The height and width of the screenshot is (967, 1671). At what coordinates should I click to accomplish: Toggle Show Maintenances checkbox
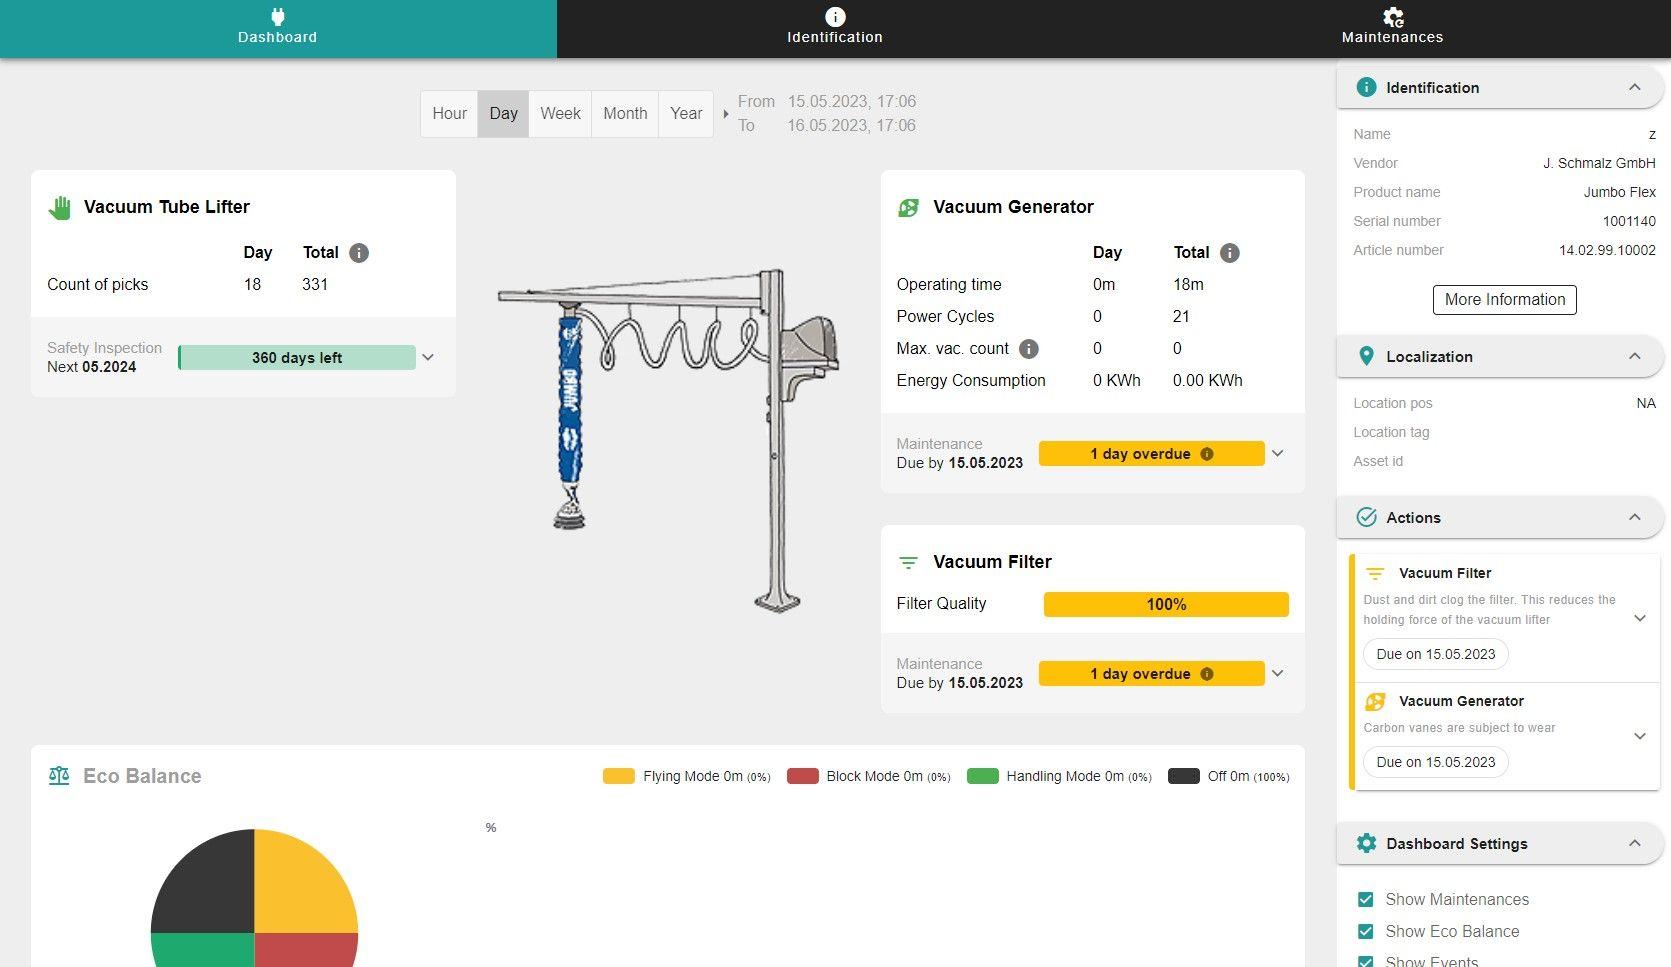coord(1366,899)
